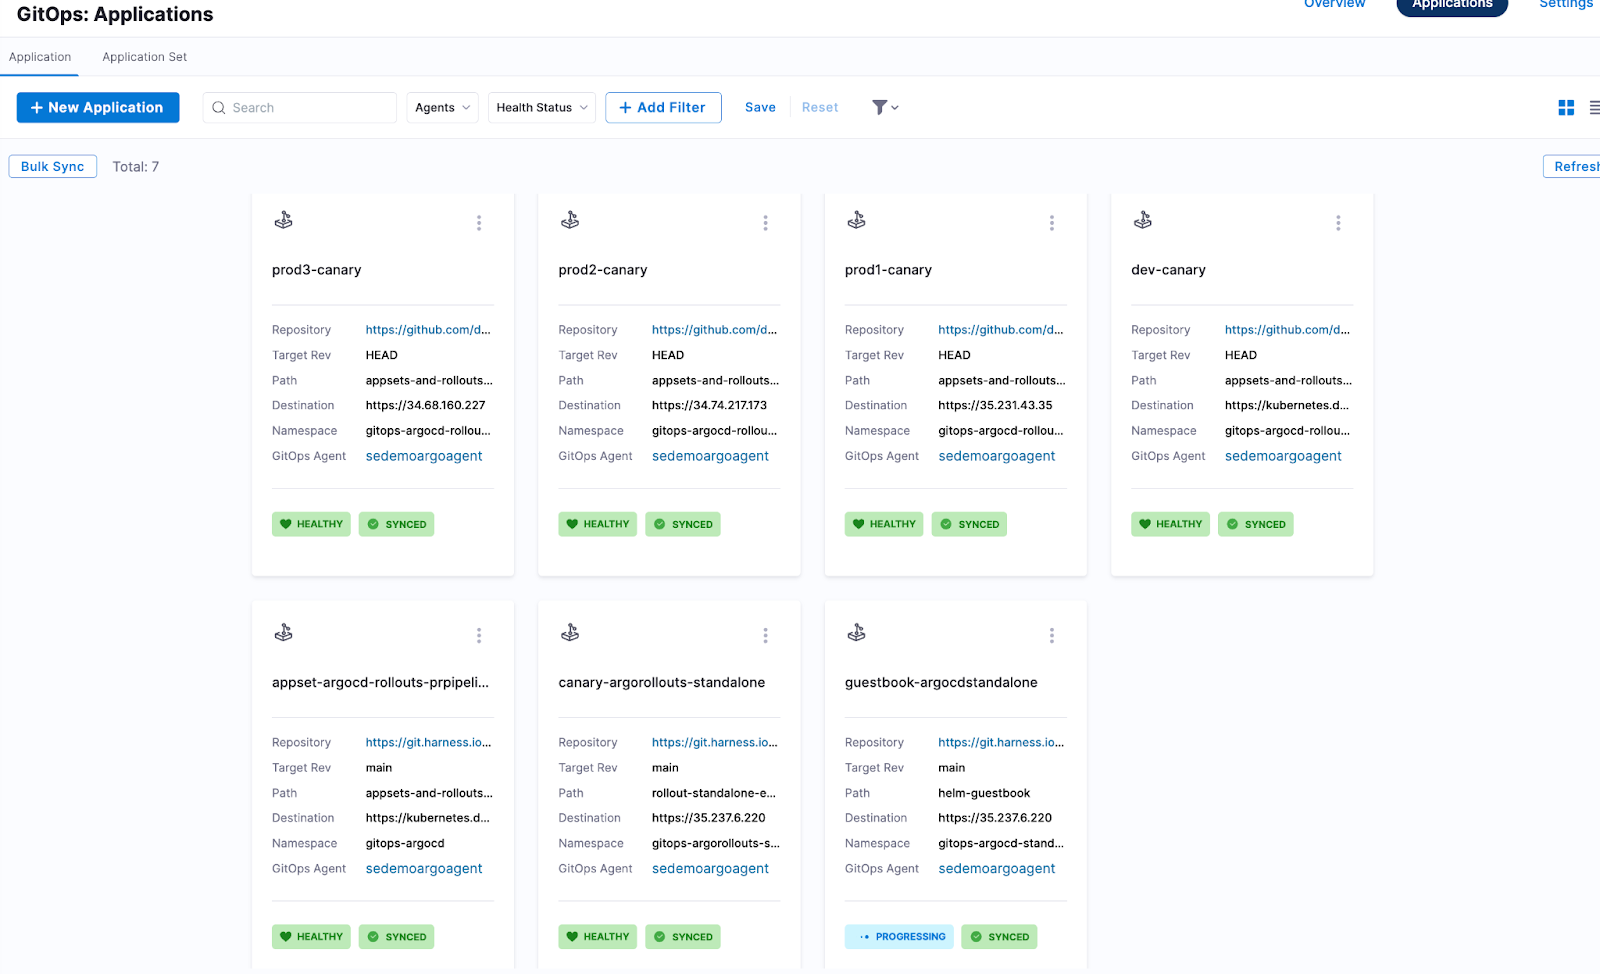Open the prod3-canary application
Image resolution: width=1600 pixels, height=974 pixels.
click(x=316, y=270)
